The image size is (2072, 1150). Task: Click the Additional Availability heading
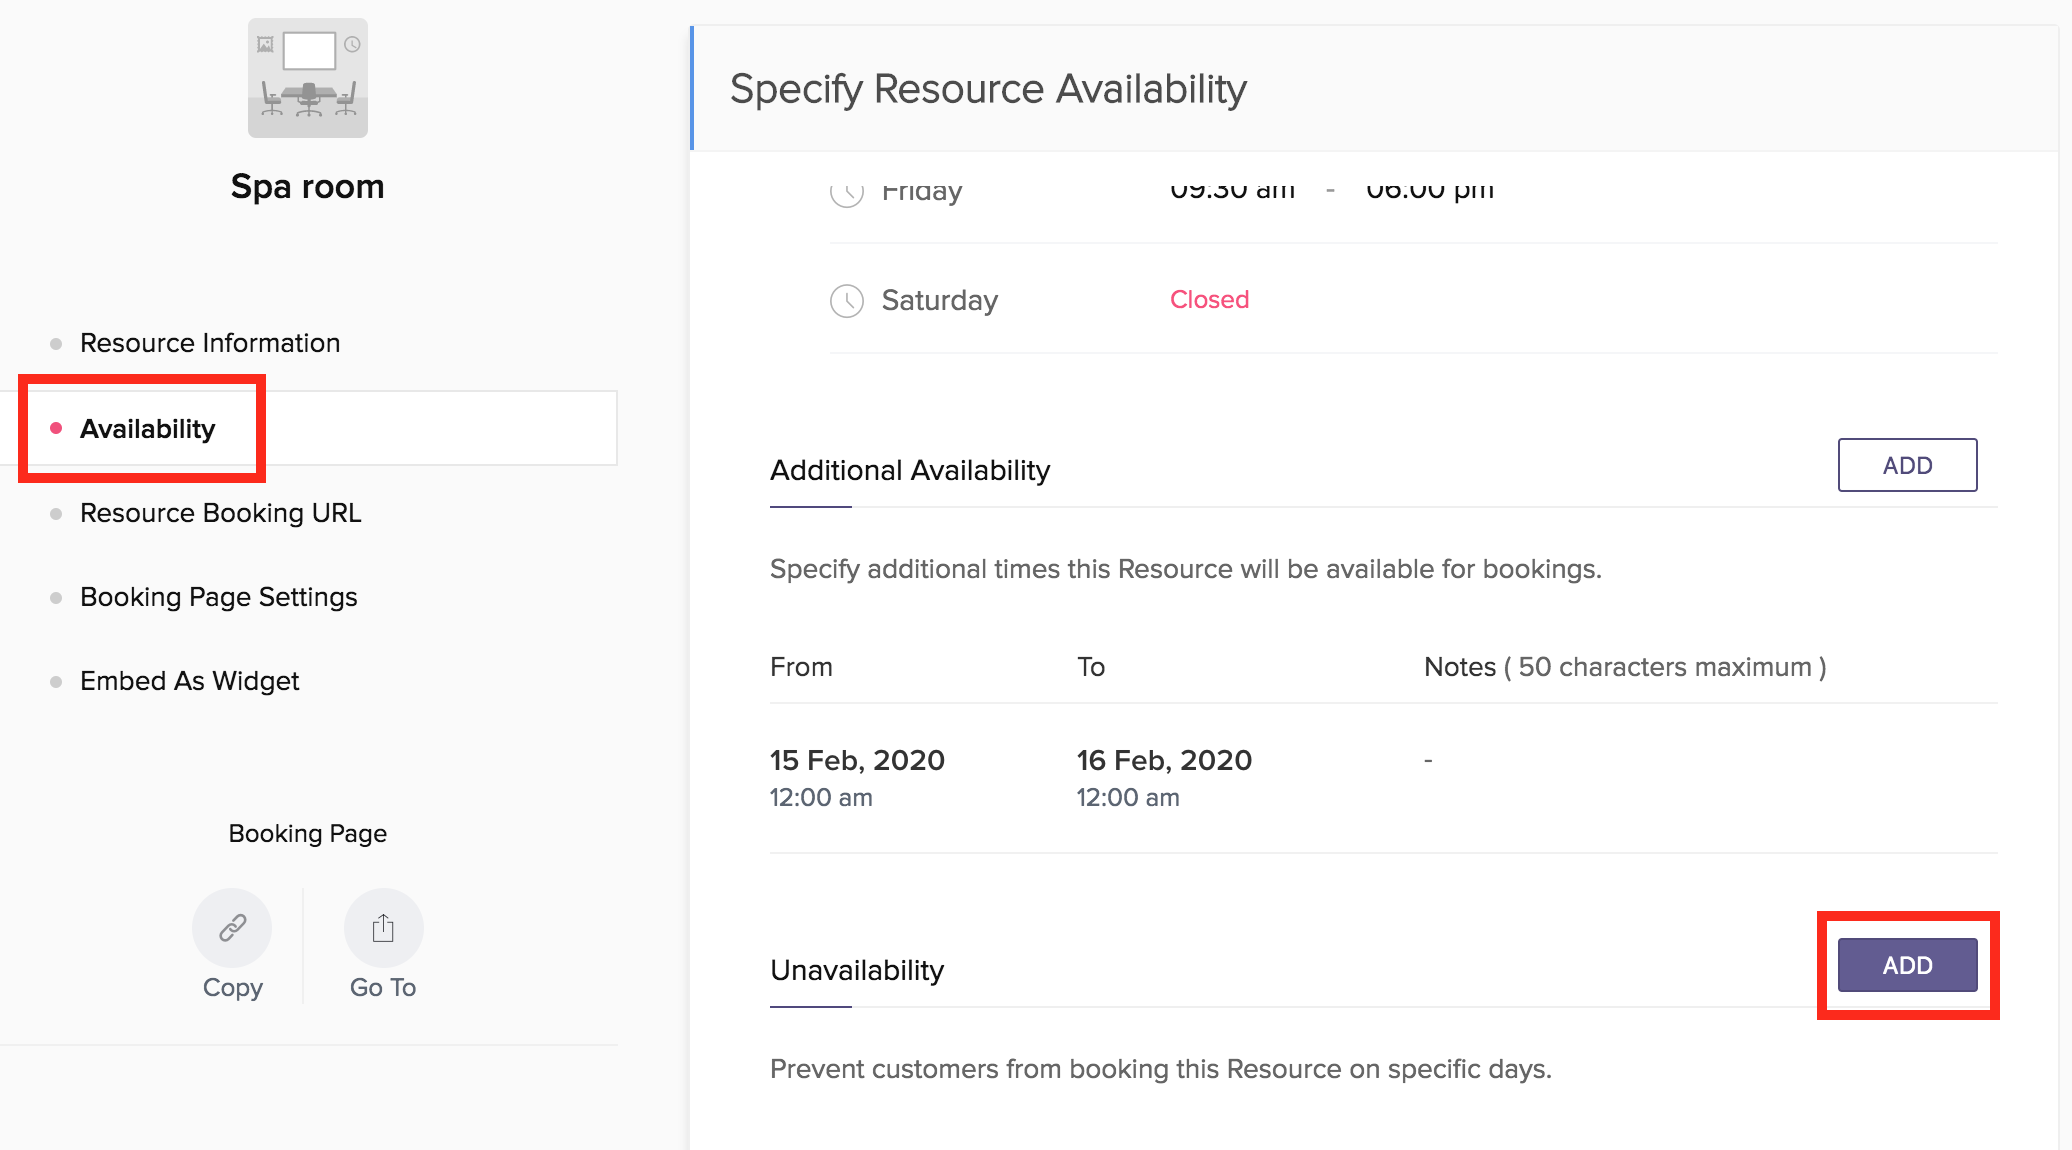[x=909, y=470]
